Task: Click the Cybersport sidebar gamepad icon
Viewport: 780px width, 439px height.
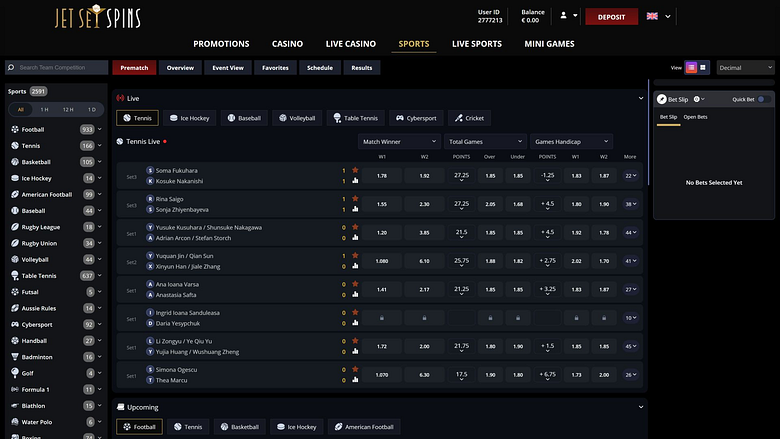Action: pos(15,324)
